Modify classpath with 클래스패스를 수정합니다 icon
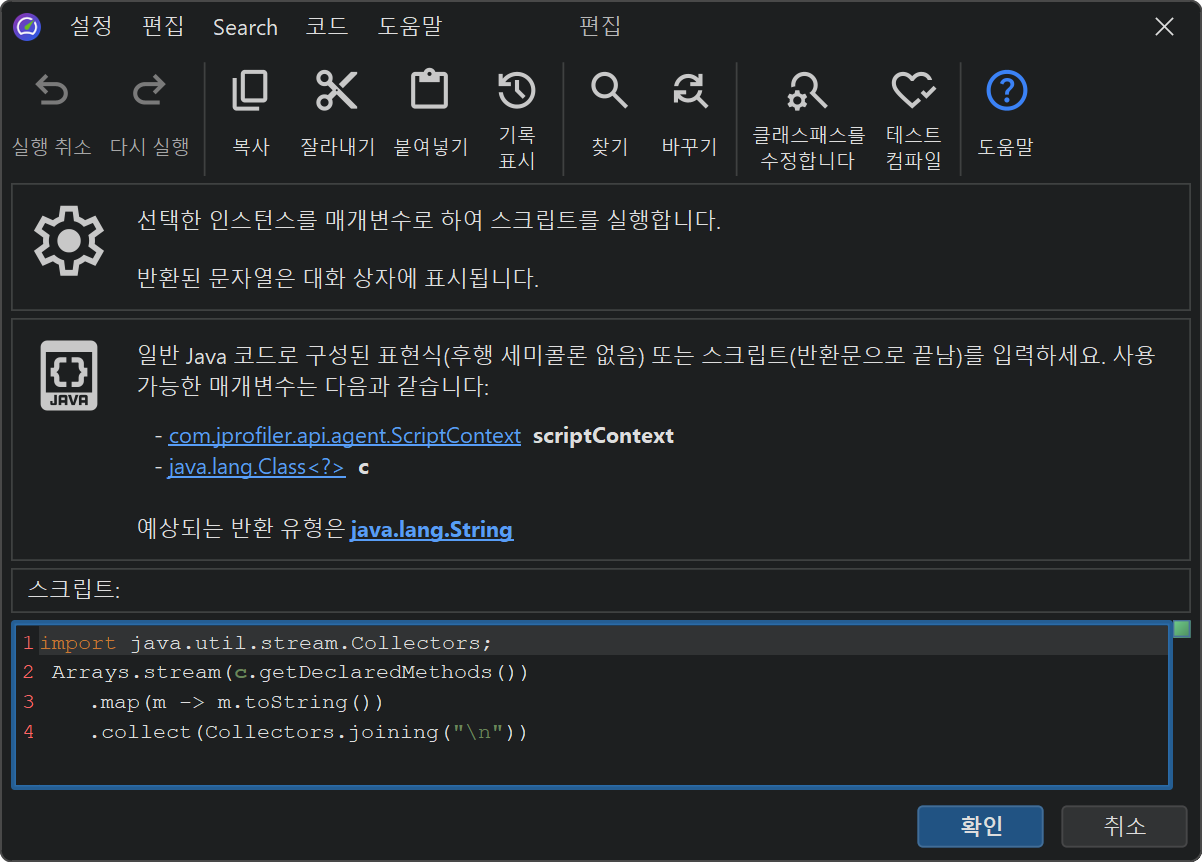Image resolution: width=1202 pixels, height=862 pixels. pyautogui.click(x=808, y=91)
